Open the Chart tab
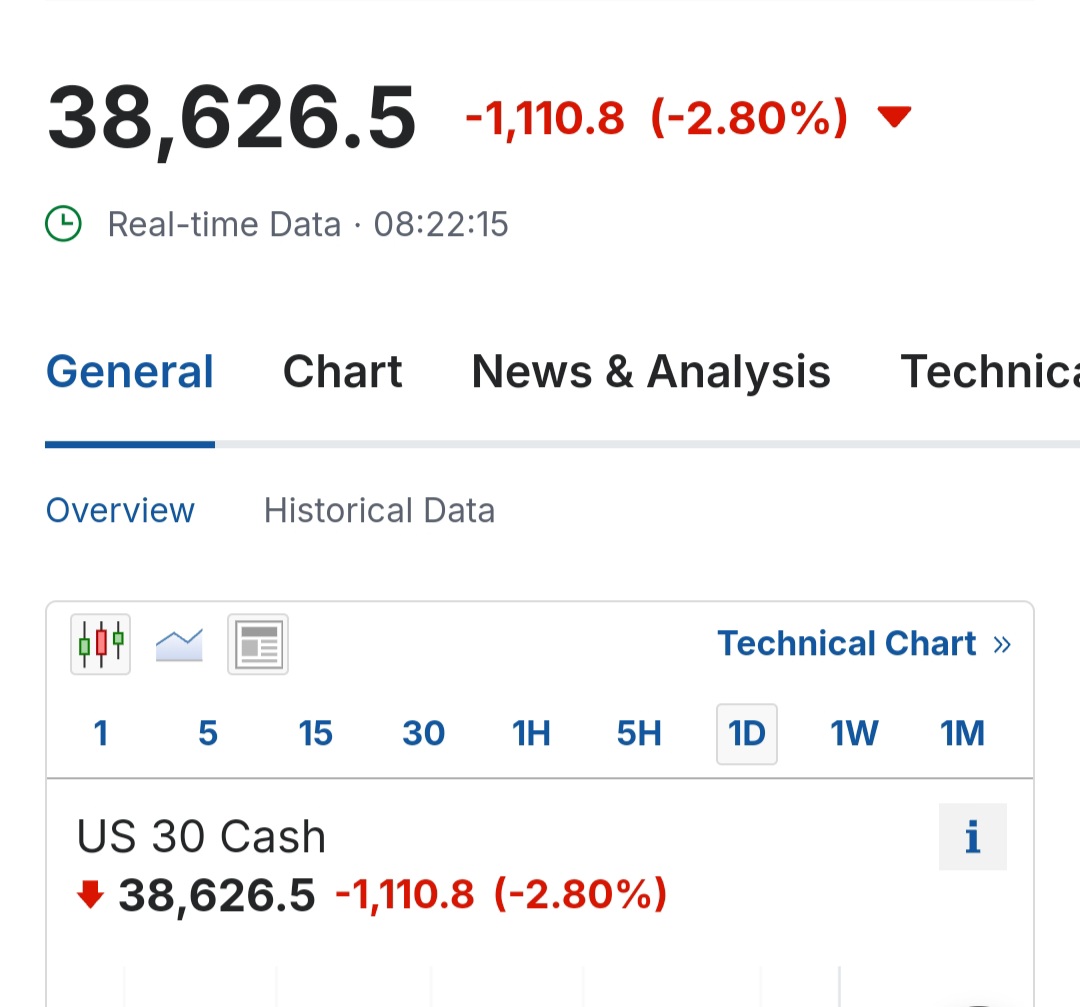Screen dimensions: 1080x1007 pyautogui.click(x=342, y=372)
